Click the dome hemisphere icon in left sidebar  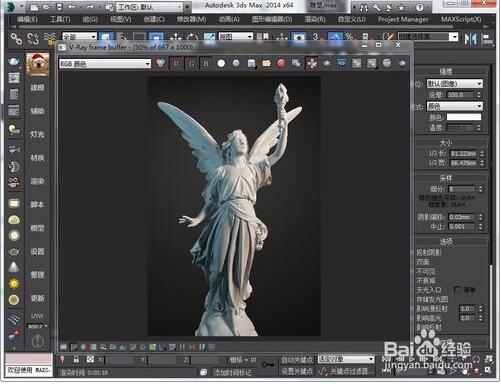(14, 220)
